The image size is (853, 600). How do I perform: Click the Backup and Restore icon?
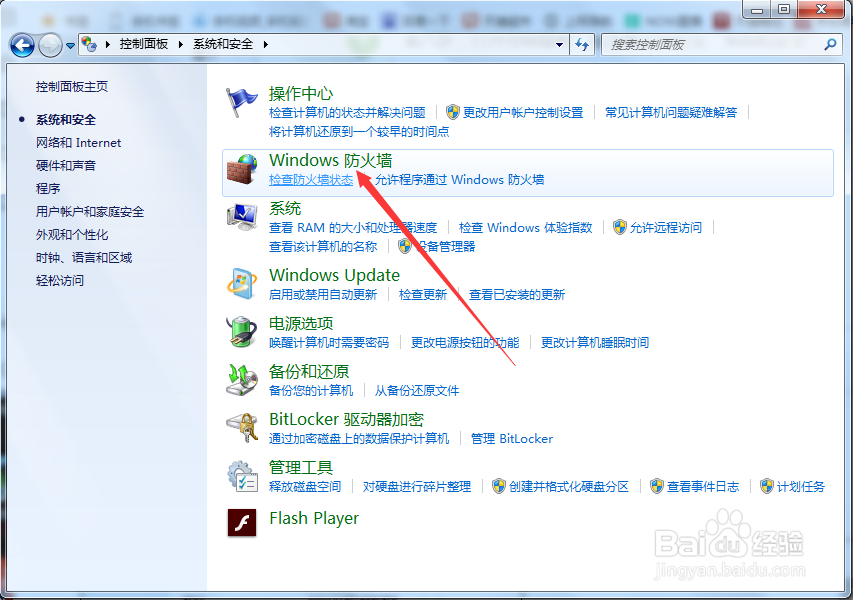coord(242,380)
